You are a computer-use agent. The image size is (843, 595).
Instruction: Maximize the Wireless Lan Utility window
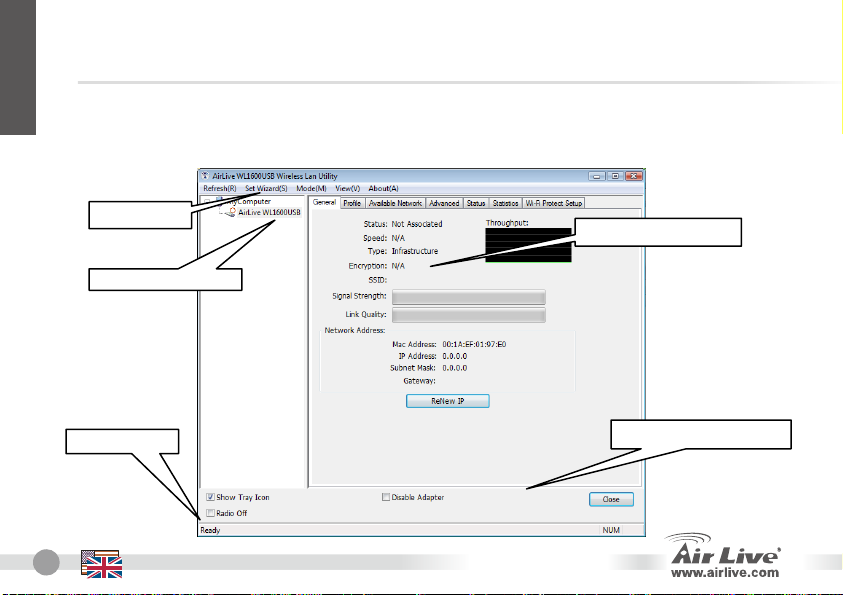pyautogui.click(x=616, y=174)
